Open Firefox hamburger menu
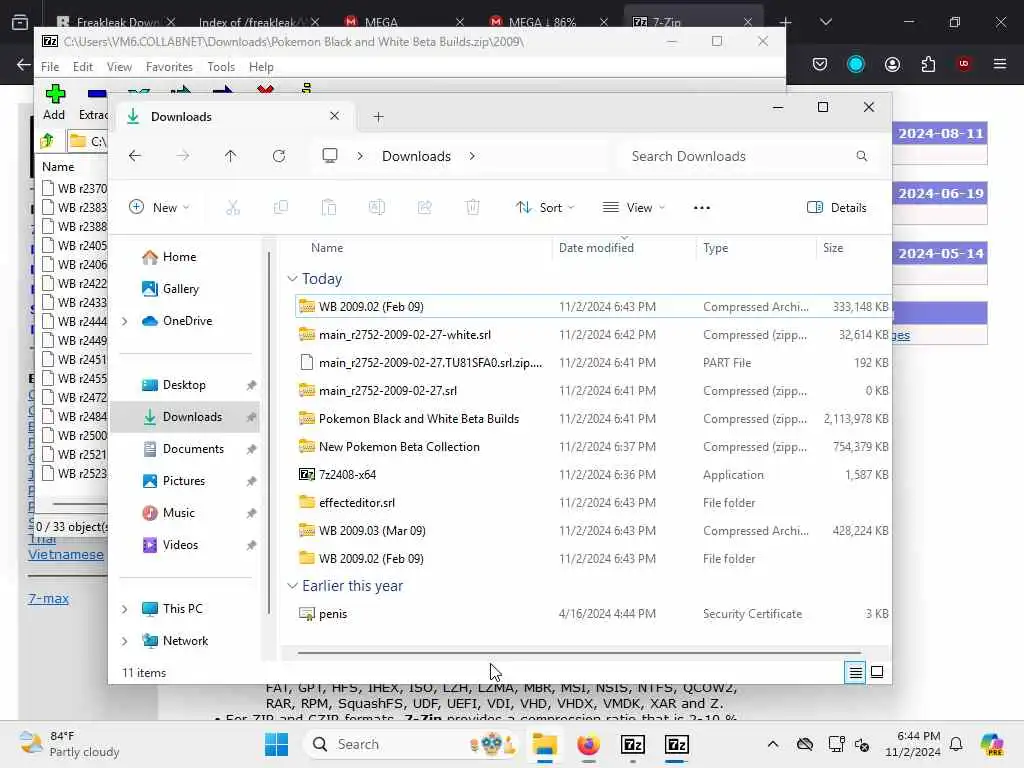This screenshot has width=1024, height=768. pos(1000,64)
